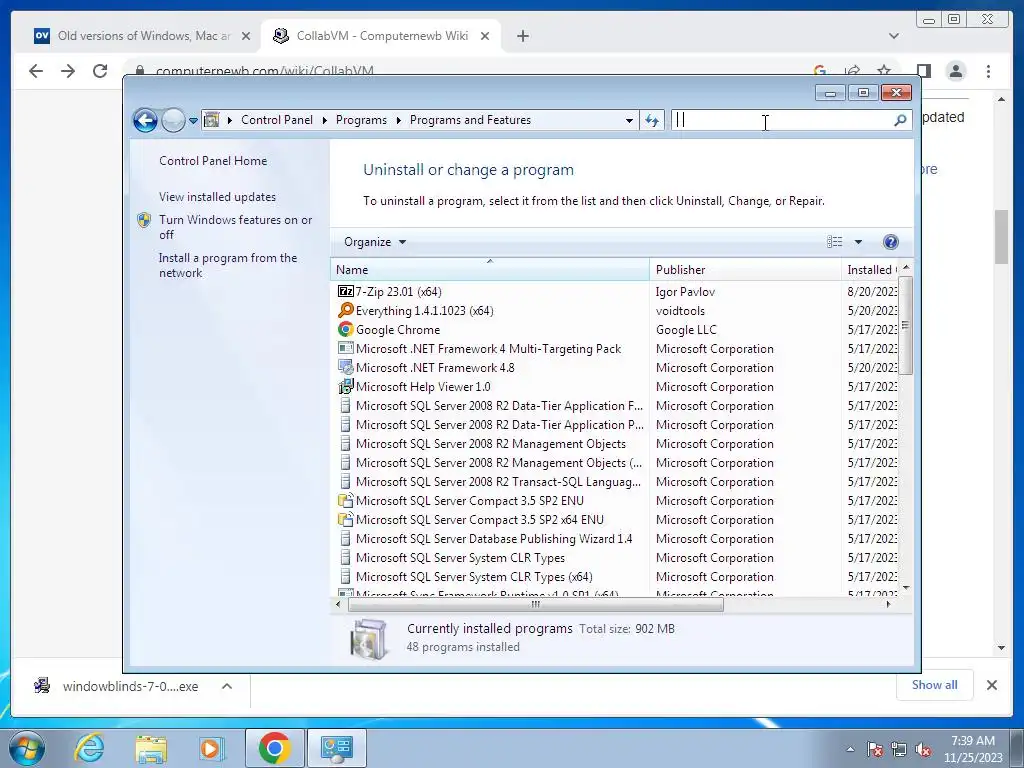This screenshot has width=1024, height=768.
Task: Select Microsoft .NET Framework 4.8 icon
Action: pyautogui.click(x=345, y=367)
